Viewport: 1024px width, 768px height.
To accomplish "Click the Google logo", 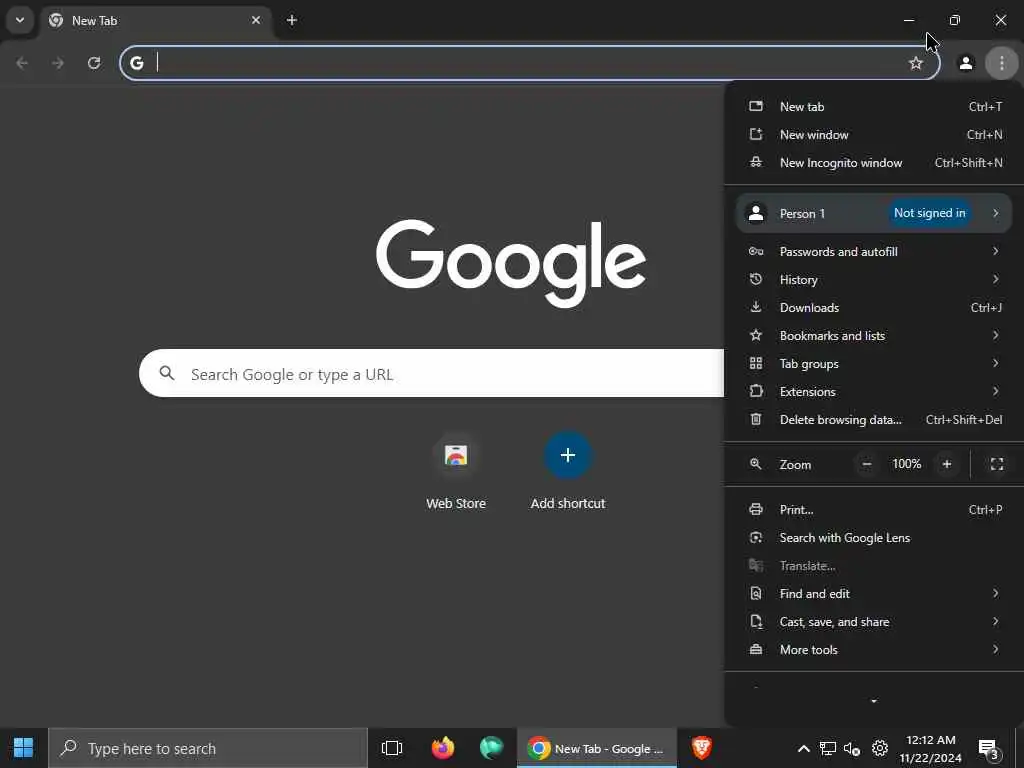I will point(511,263).
